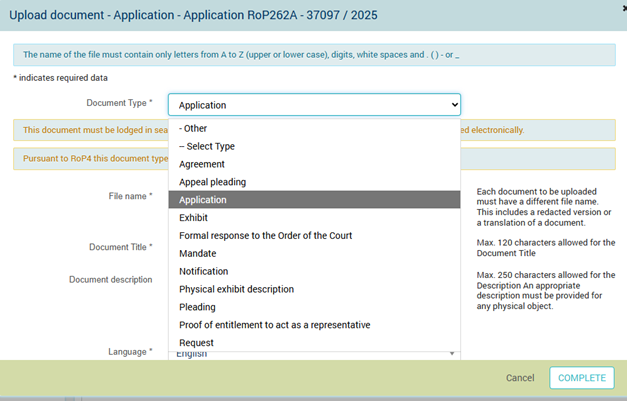The image size is (627, 401).
Task: Pick Formal response to the Order of the Court
Action: [x=265, y=235]
